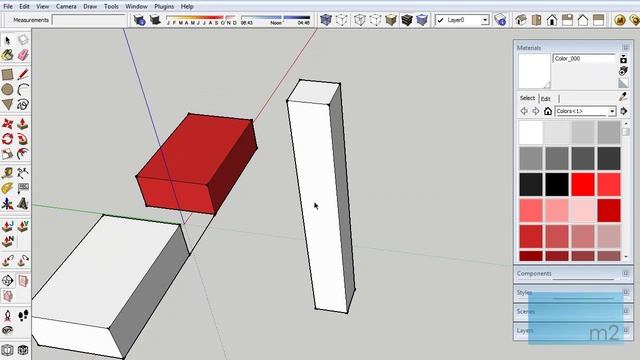Choose the Make Component tool

pos(23,40)
